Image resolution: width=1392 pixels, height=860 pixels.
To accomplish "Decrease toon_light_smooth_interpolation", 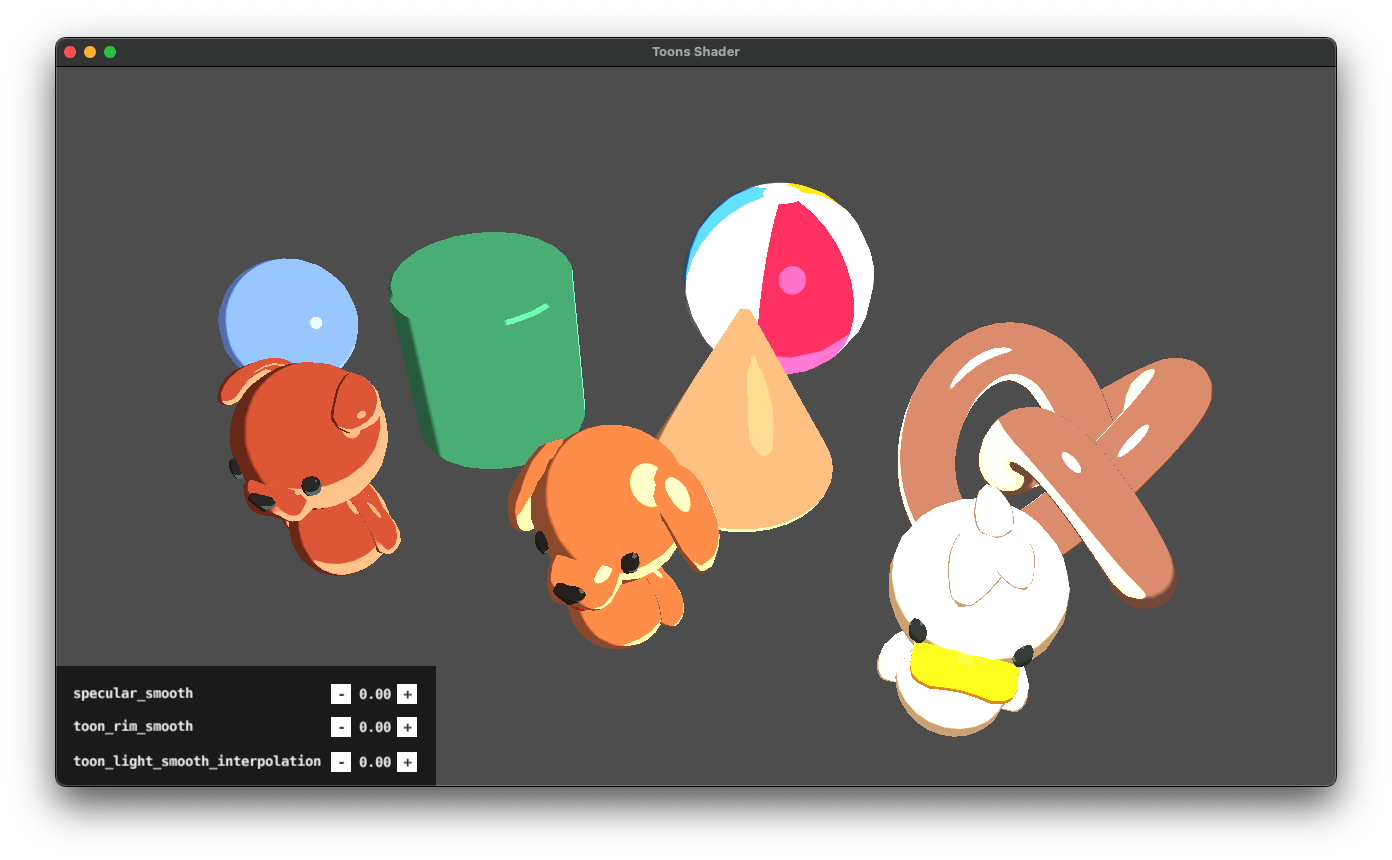I will [x=341, y=761].
